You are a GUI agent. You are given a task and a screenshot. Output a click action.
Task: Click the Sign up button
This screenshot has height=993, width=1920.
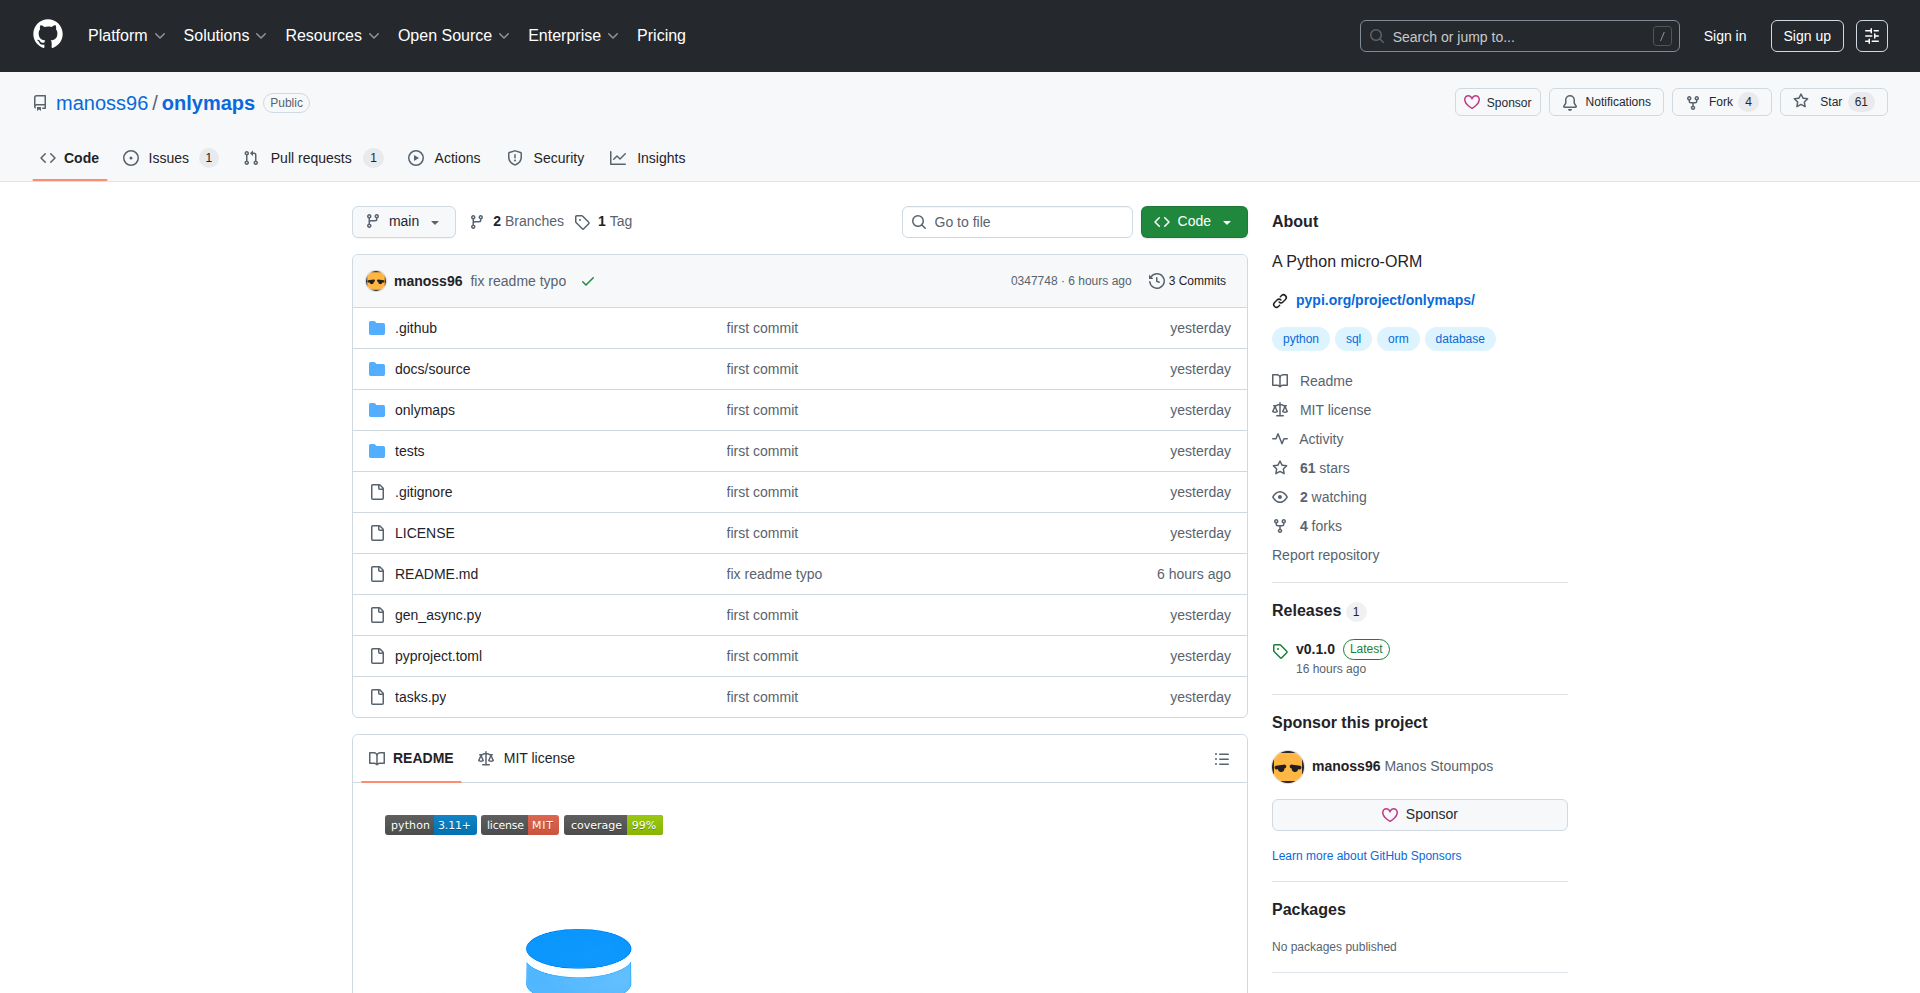(1806, 36)
